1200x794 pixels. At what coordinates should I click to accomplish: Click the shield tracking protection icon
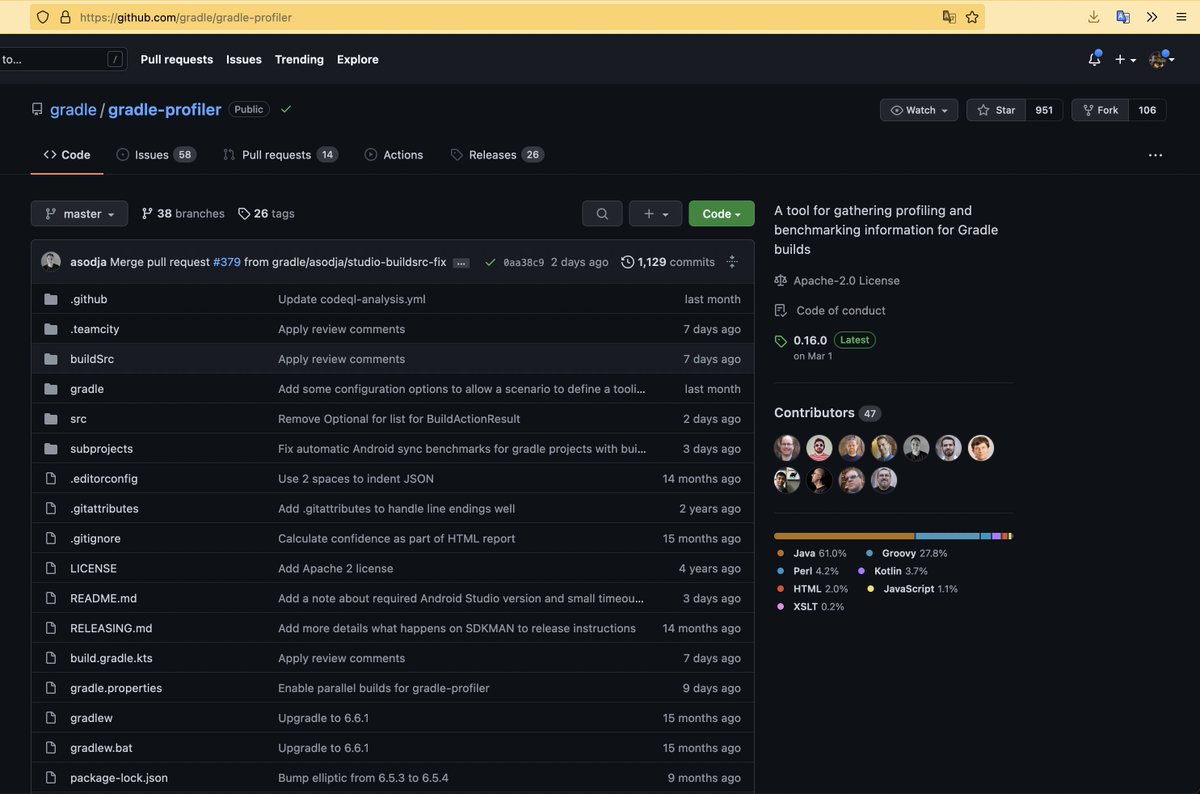coord(41,17)
